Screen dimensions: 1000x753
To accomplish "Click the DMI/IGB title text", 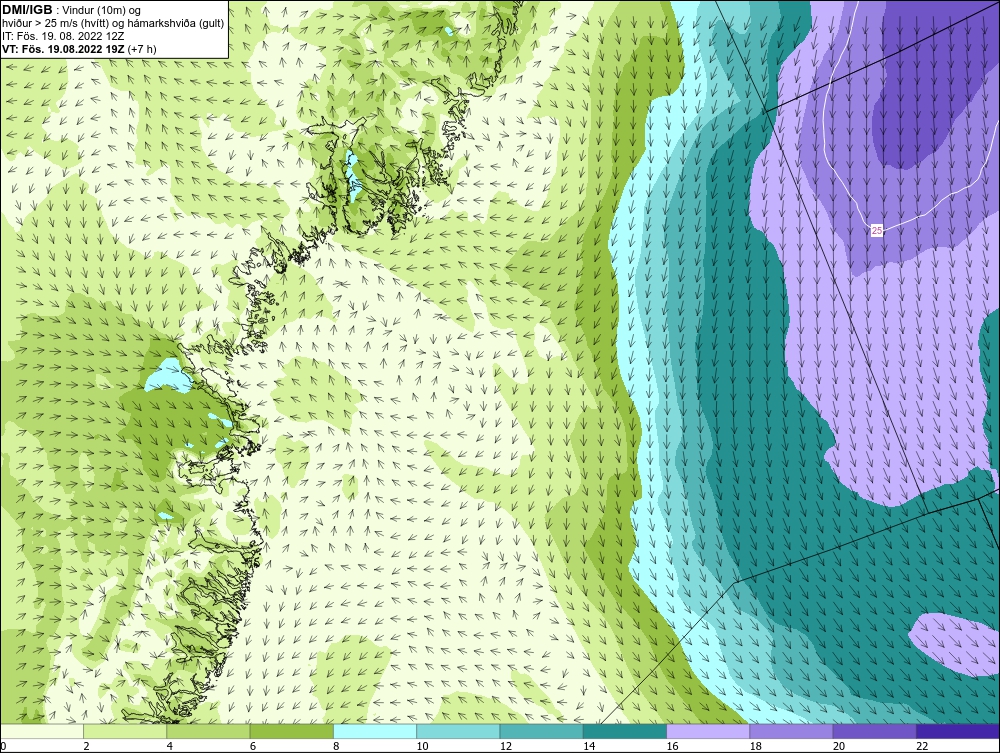I will (x=27, y=10).
